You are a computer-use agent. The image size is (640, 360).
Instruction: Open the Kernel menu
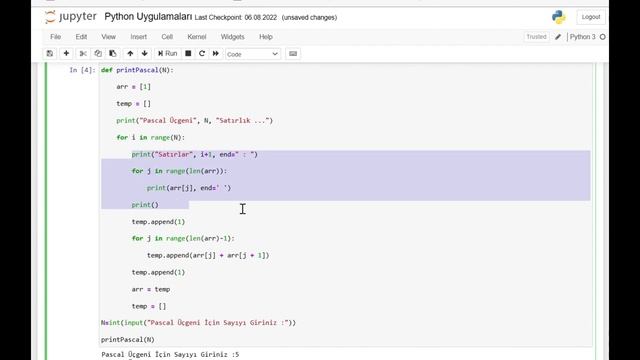197,37
